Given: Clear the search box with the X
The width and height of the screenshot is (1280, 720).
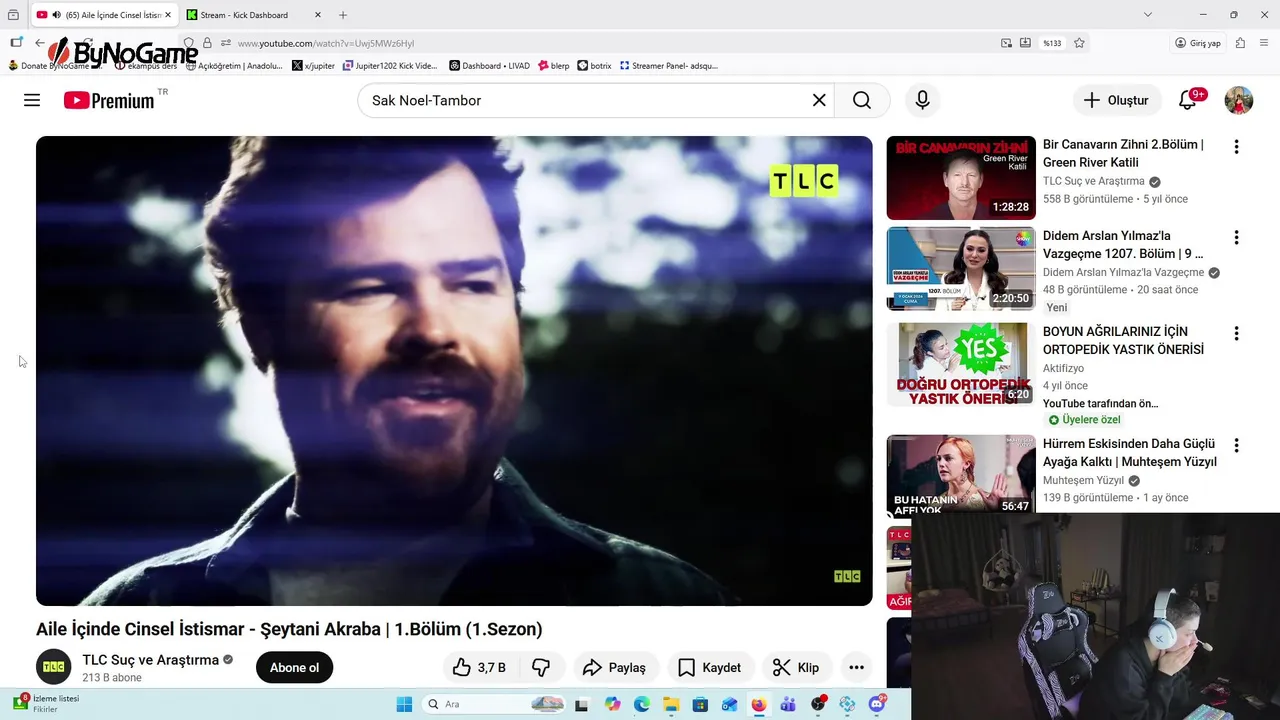Looking at the screenshot, I should [819, 100].
